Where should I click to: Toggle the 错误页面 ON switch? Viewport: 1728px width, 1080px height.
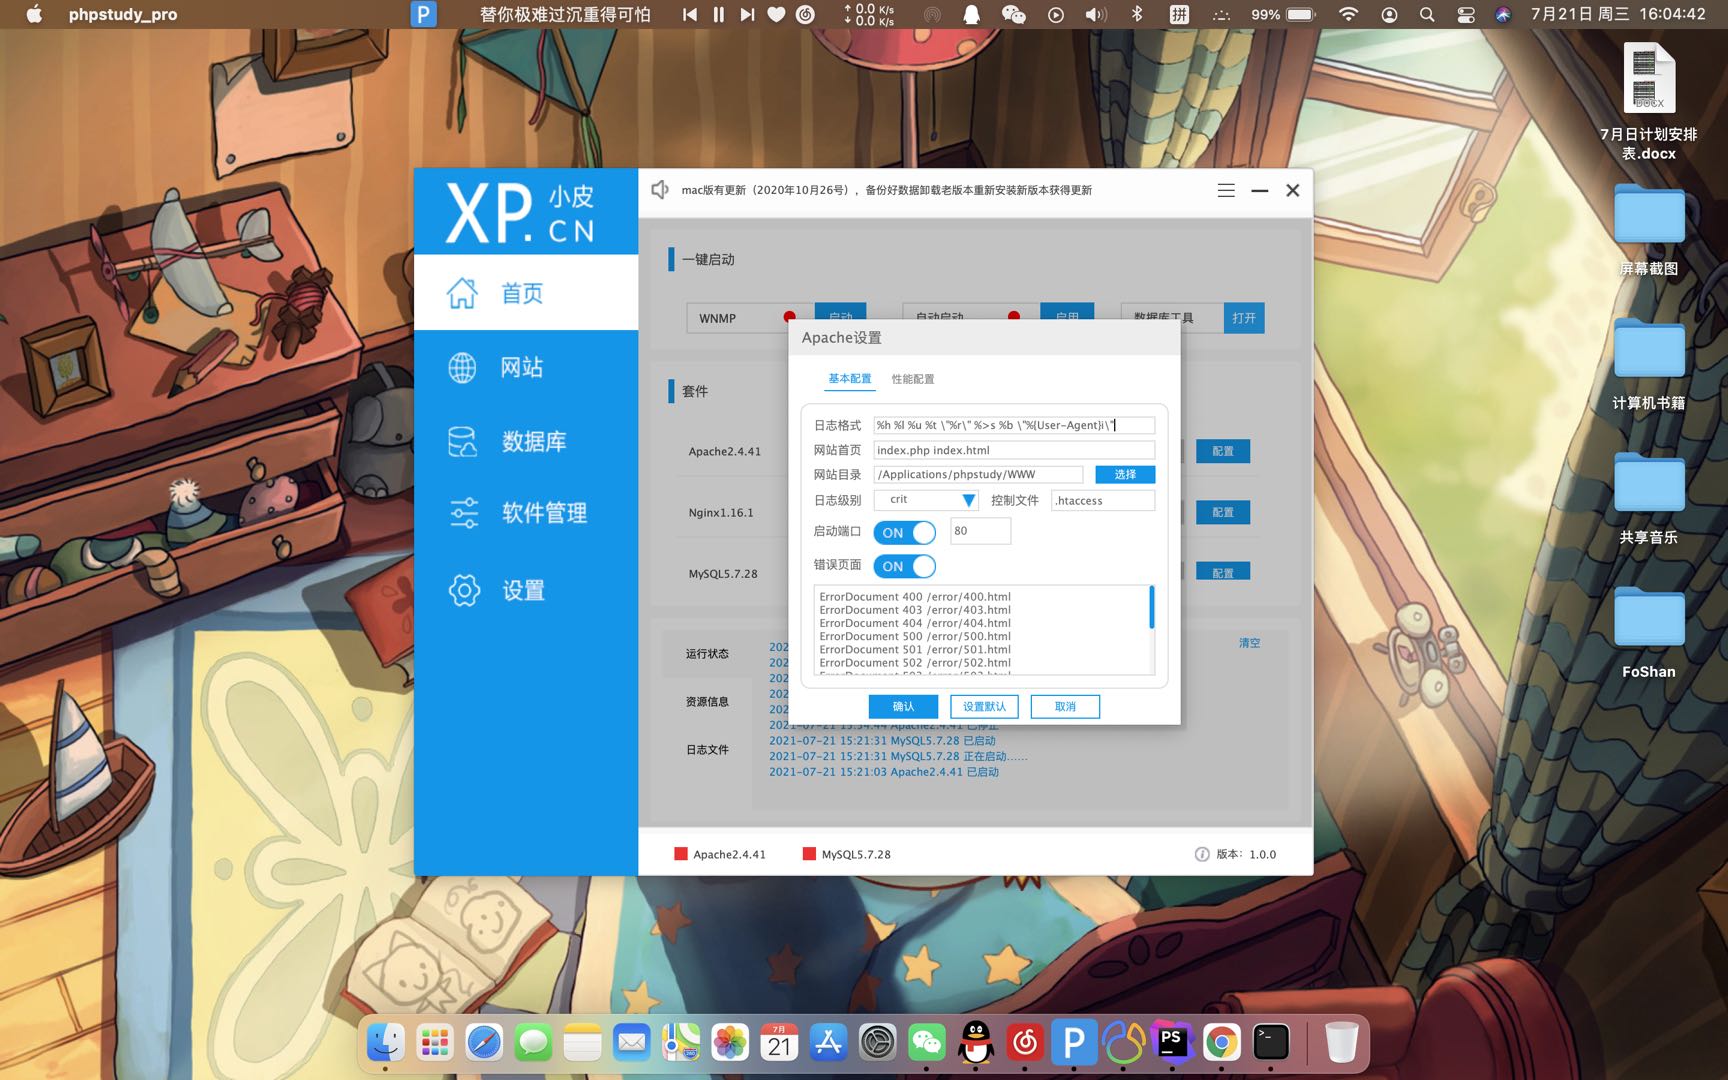coord(904,566)
